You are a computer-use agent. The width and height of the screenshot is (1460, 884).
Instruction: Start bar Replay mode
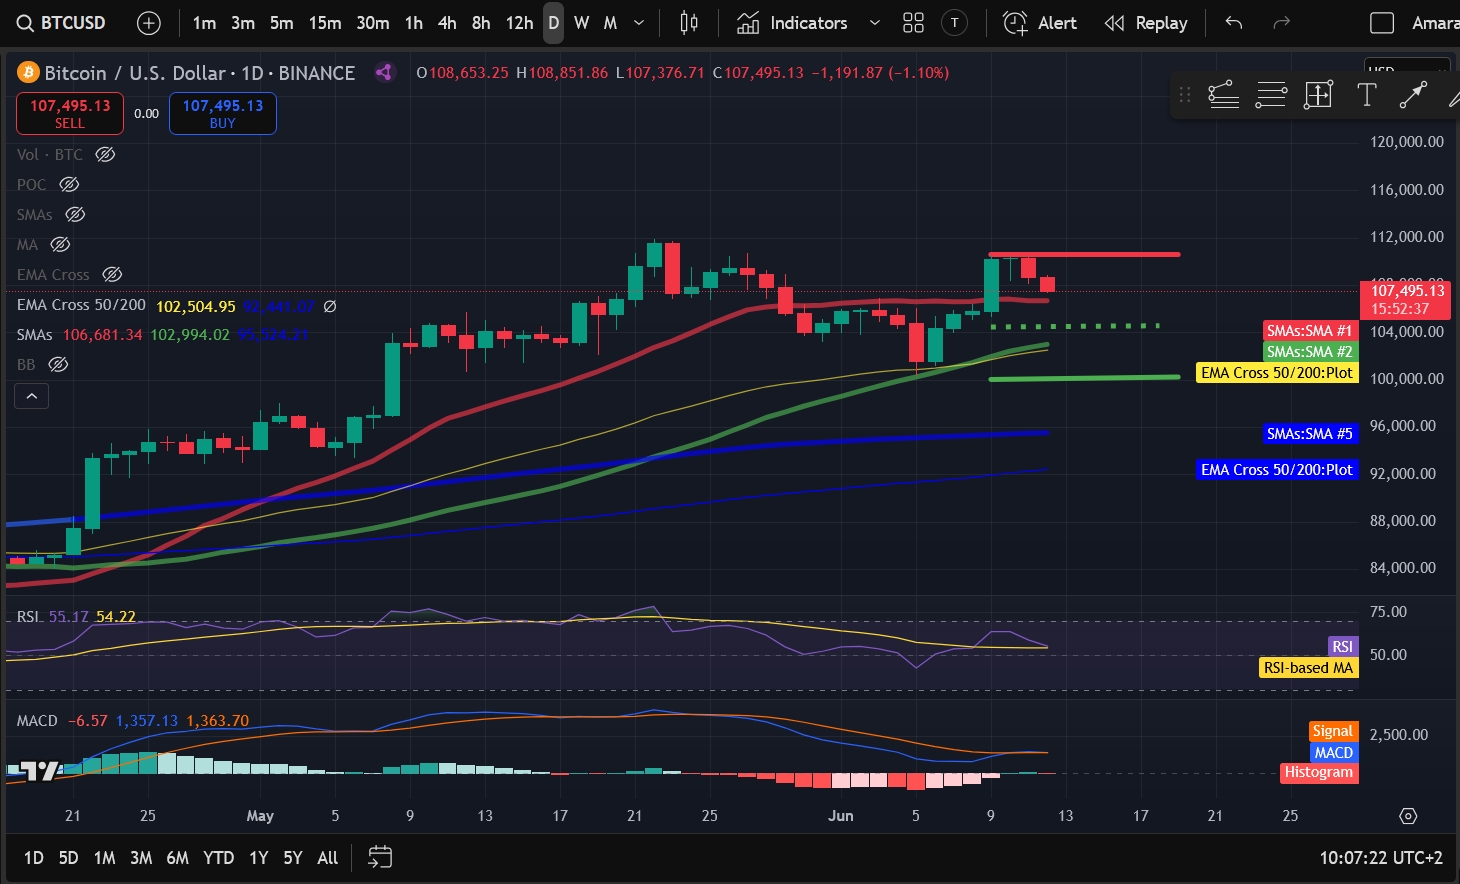click(x=1146, y=23)
